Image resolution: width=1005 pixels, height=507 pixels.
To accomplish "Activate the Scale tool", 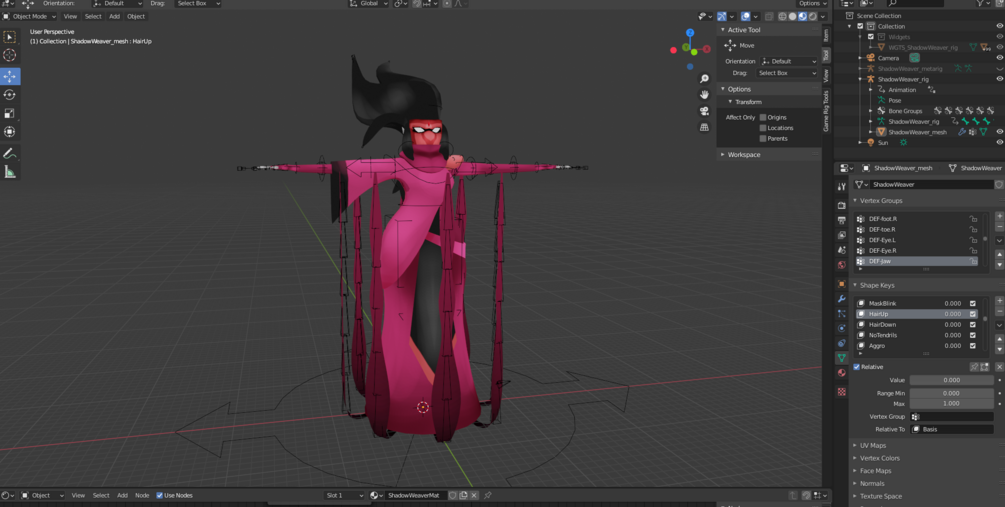I will tap(10, 113).
